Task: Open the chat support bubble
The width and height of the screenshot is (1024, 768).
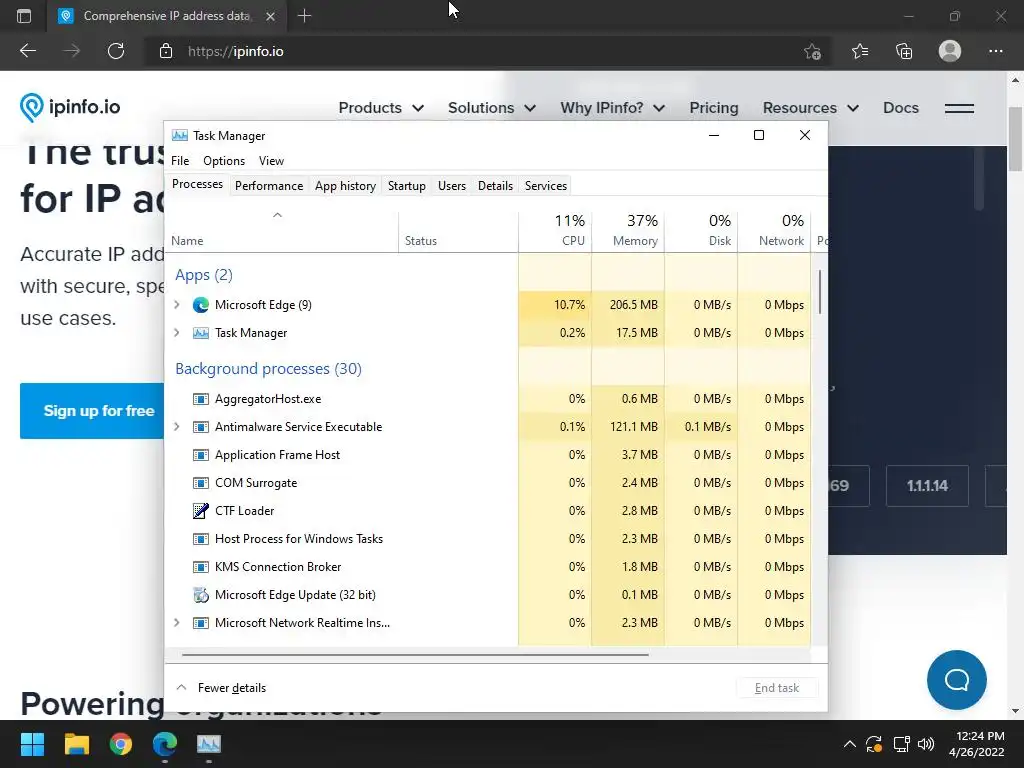Action: click(x=957, y=680)
